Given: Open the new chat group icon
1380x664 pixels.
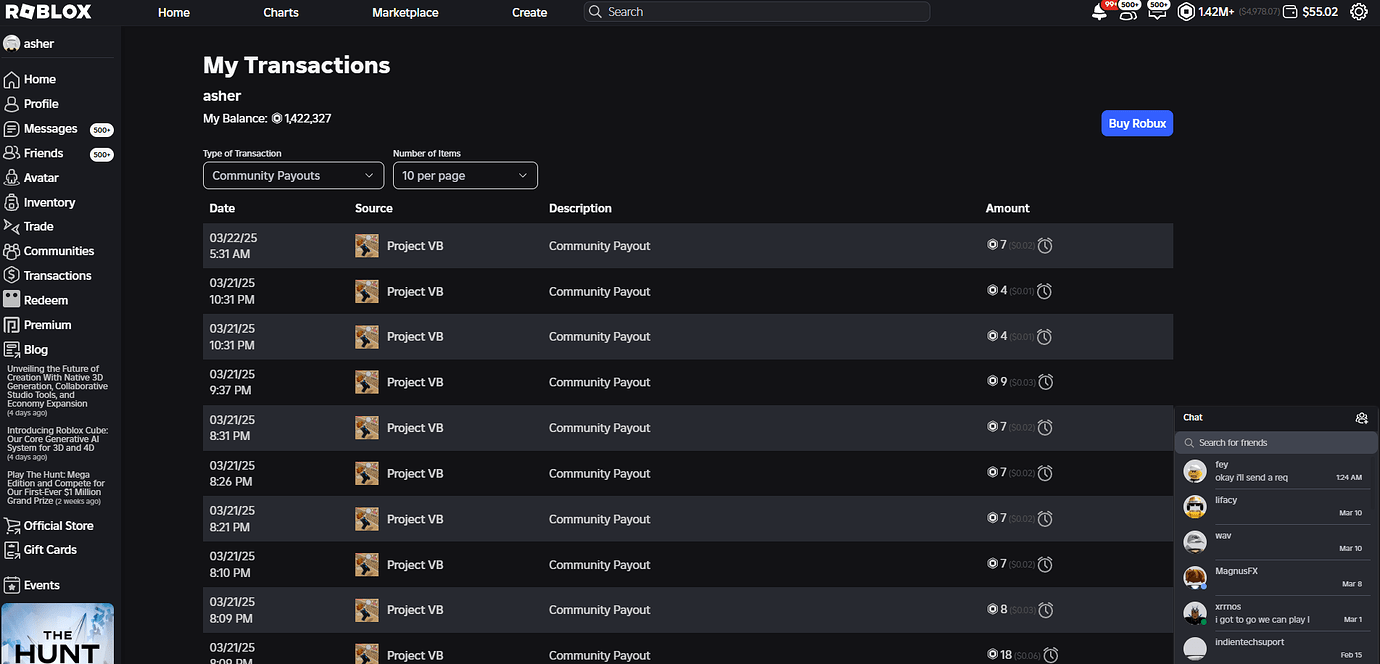Looking at the screenshot, I should (x=1361, y=418).
